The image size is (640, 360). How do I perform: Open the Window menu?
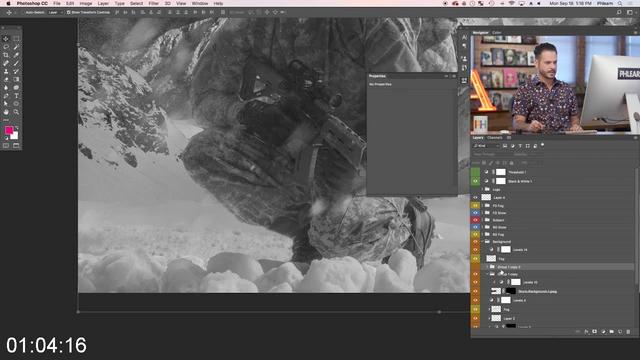(200, 3)
